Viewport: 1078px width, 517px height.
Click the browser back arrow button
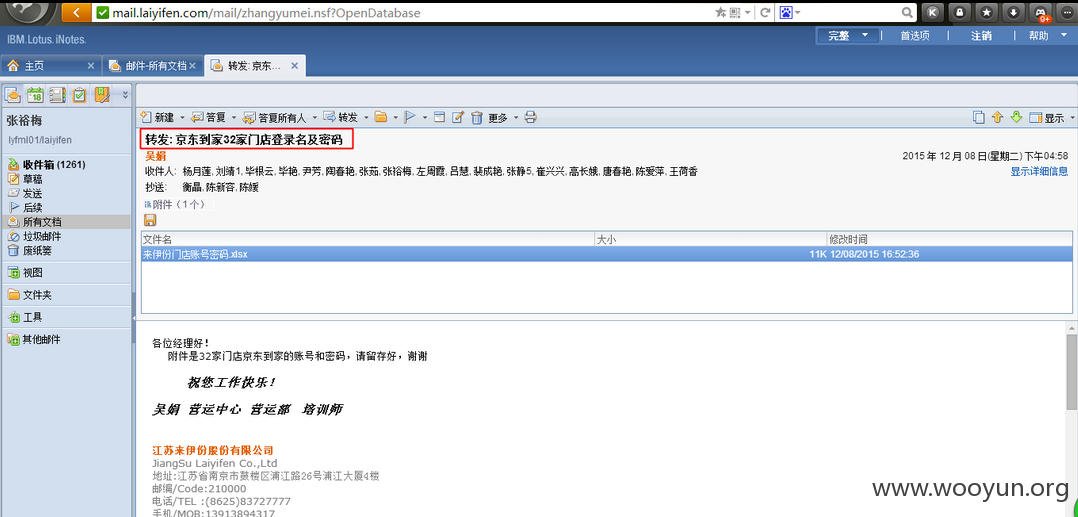[76, 12]
